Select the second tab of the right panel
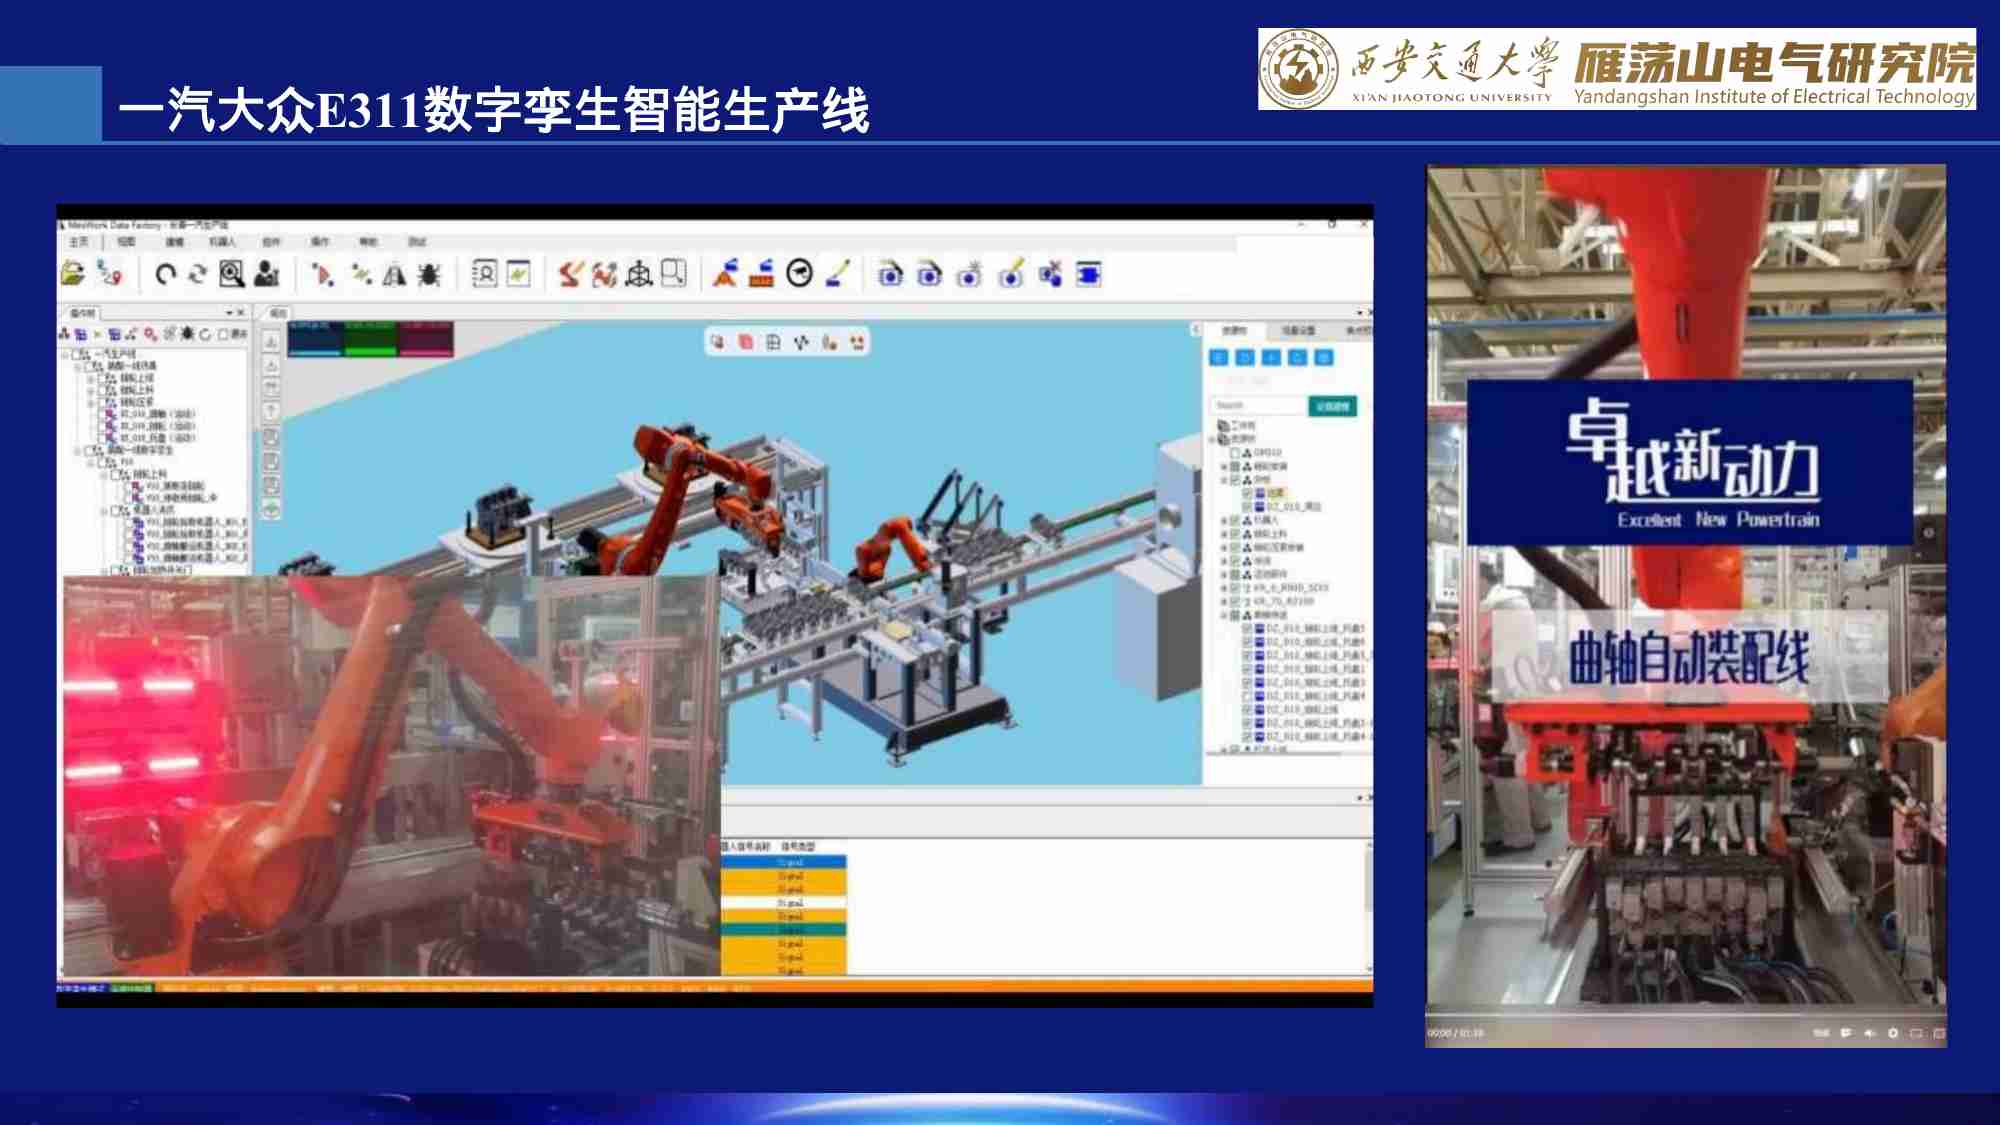 [x=1299, y=330]
